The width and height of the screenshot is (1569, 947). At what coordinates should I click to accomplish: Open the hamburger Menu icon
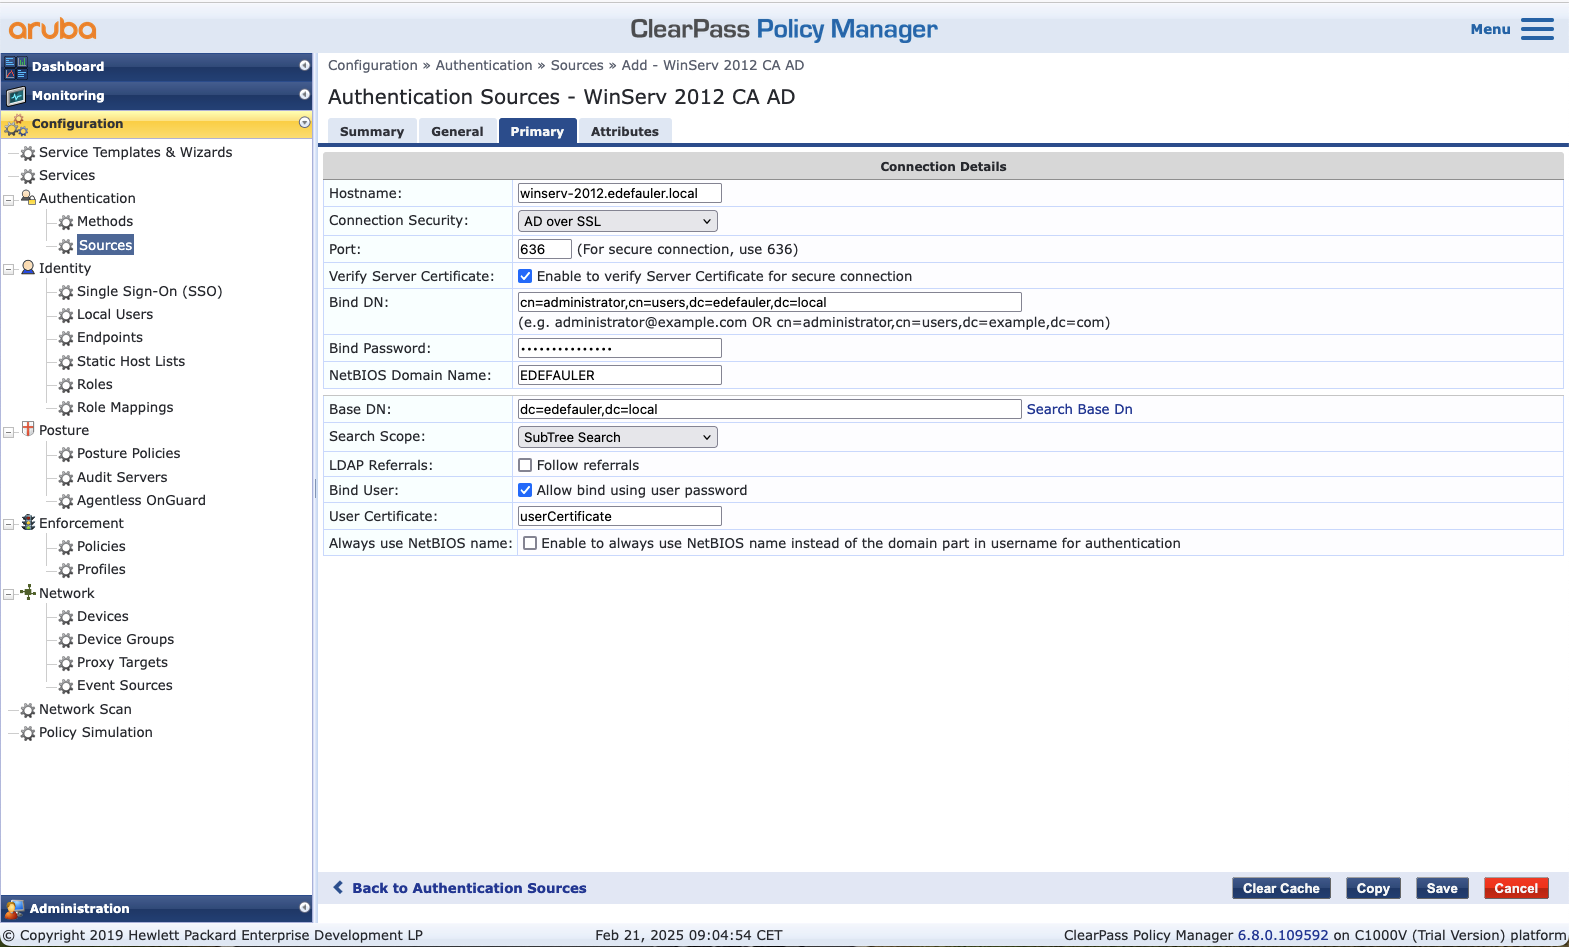click(1537, 29)
